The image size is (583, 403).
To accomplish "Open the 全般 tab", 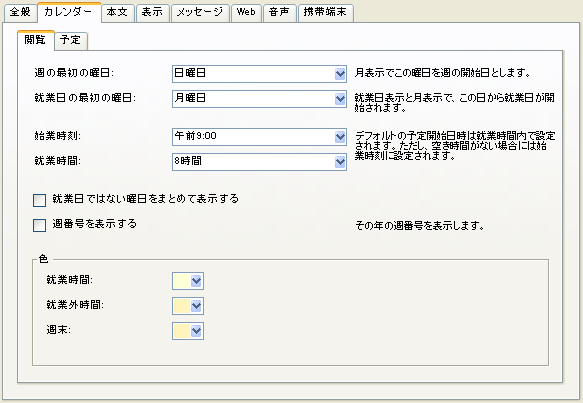I will coord(20,13).
